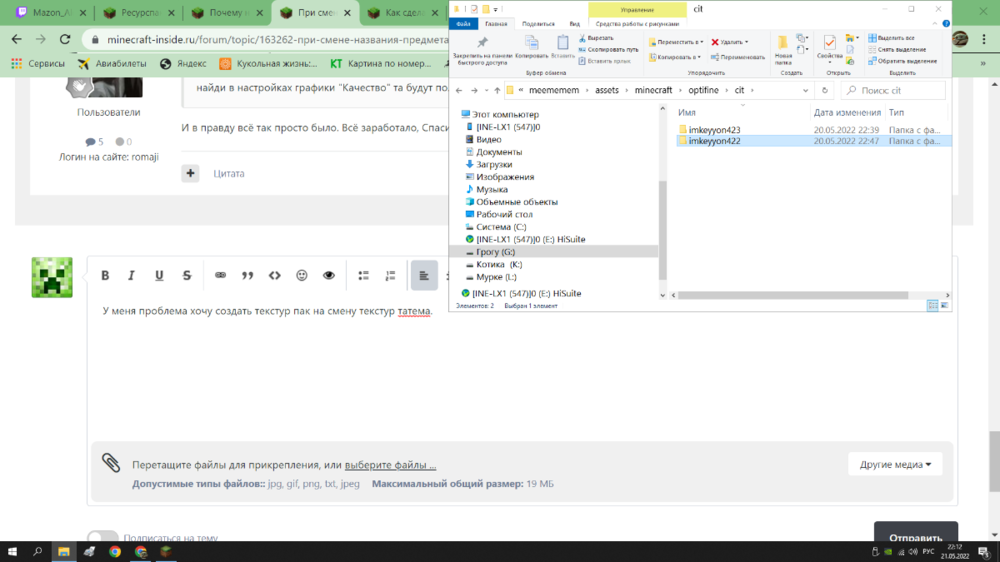Toggle bold formatting in the editor
The width and height of the screenshot is (1000, 562).
pos(105,276)
